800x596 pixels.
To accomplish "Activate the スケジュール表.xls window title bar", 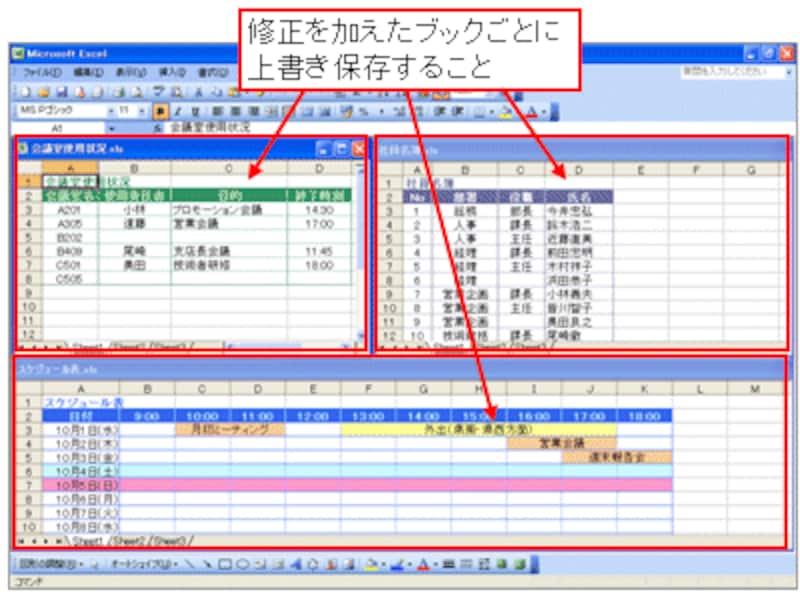I will (401, 369).
